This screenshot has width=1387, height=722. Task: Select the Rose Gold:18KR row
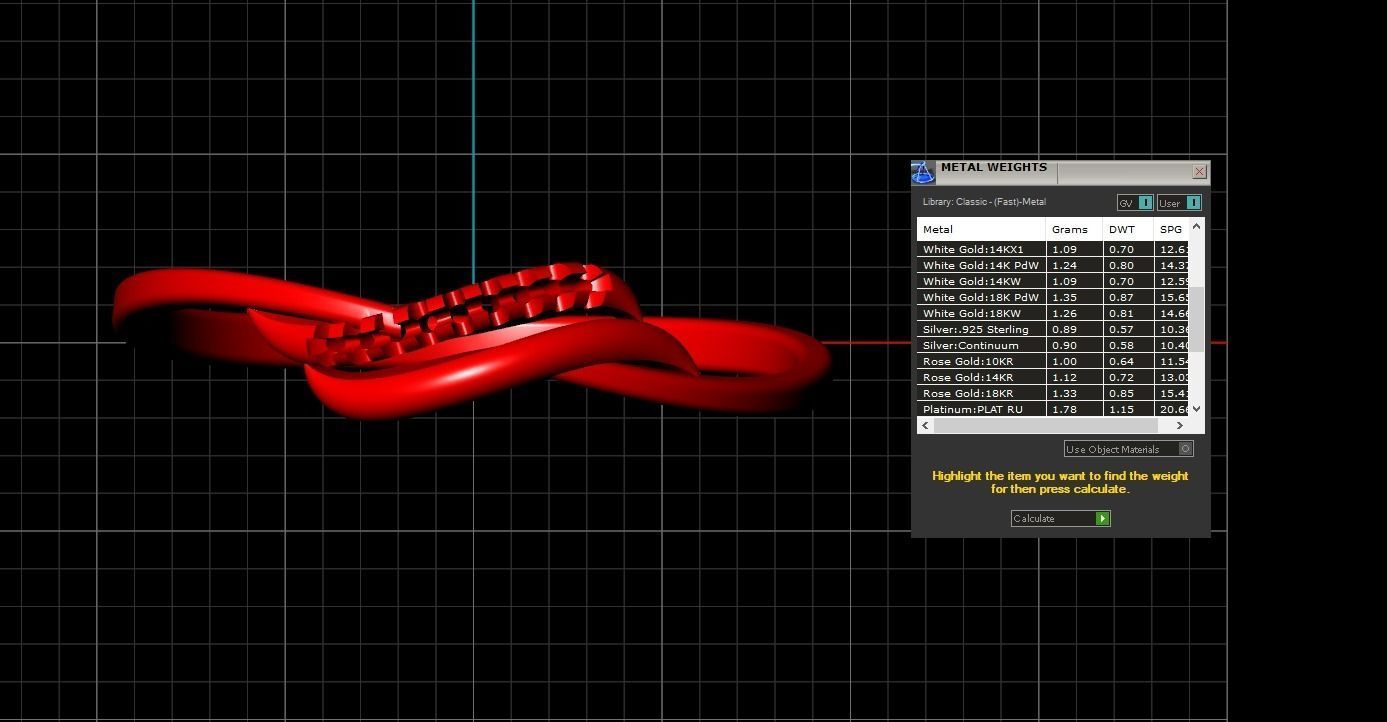tap(1053, 393)
